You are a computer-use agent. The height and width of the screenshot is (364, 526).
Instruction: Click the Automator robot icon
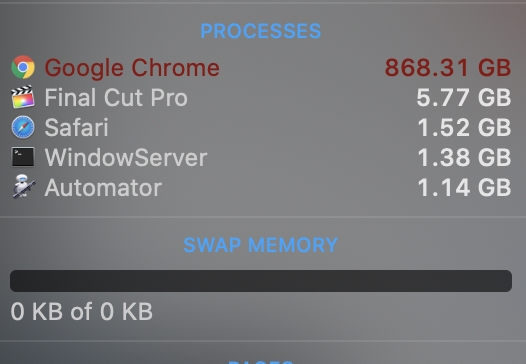(x=23, y=186)
